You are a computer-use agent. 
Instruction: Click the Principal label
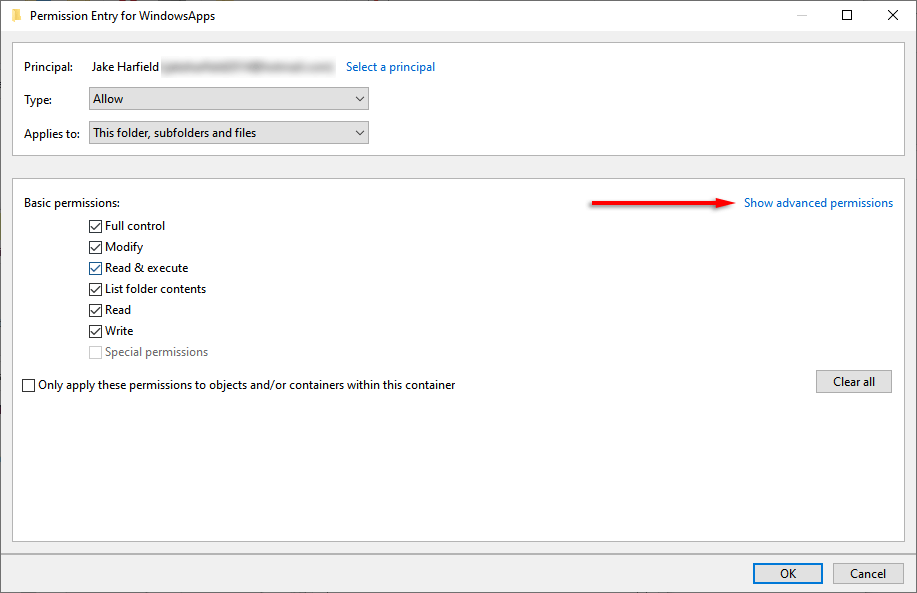49,67
